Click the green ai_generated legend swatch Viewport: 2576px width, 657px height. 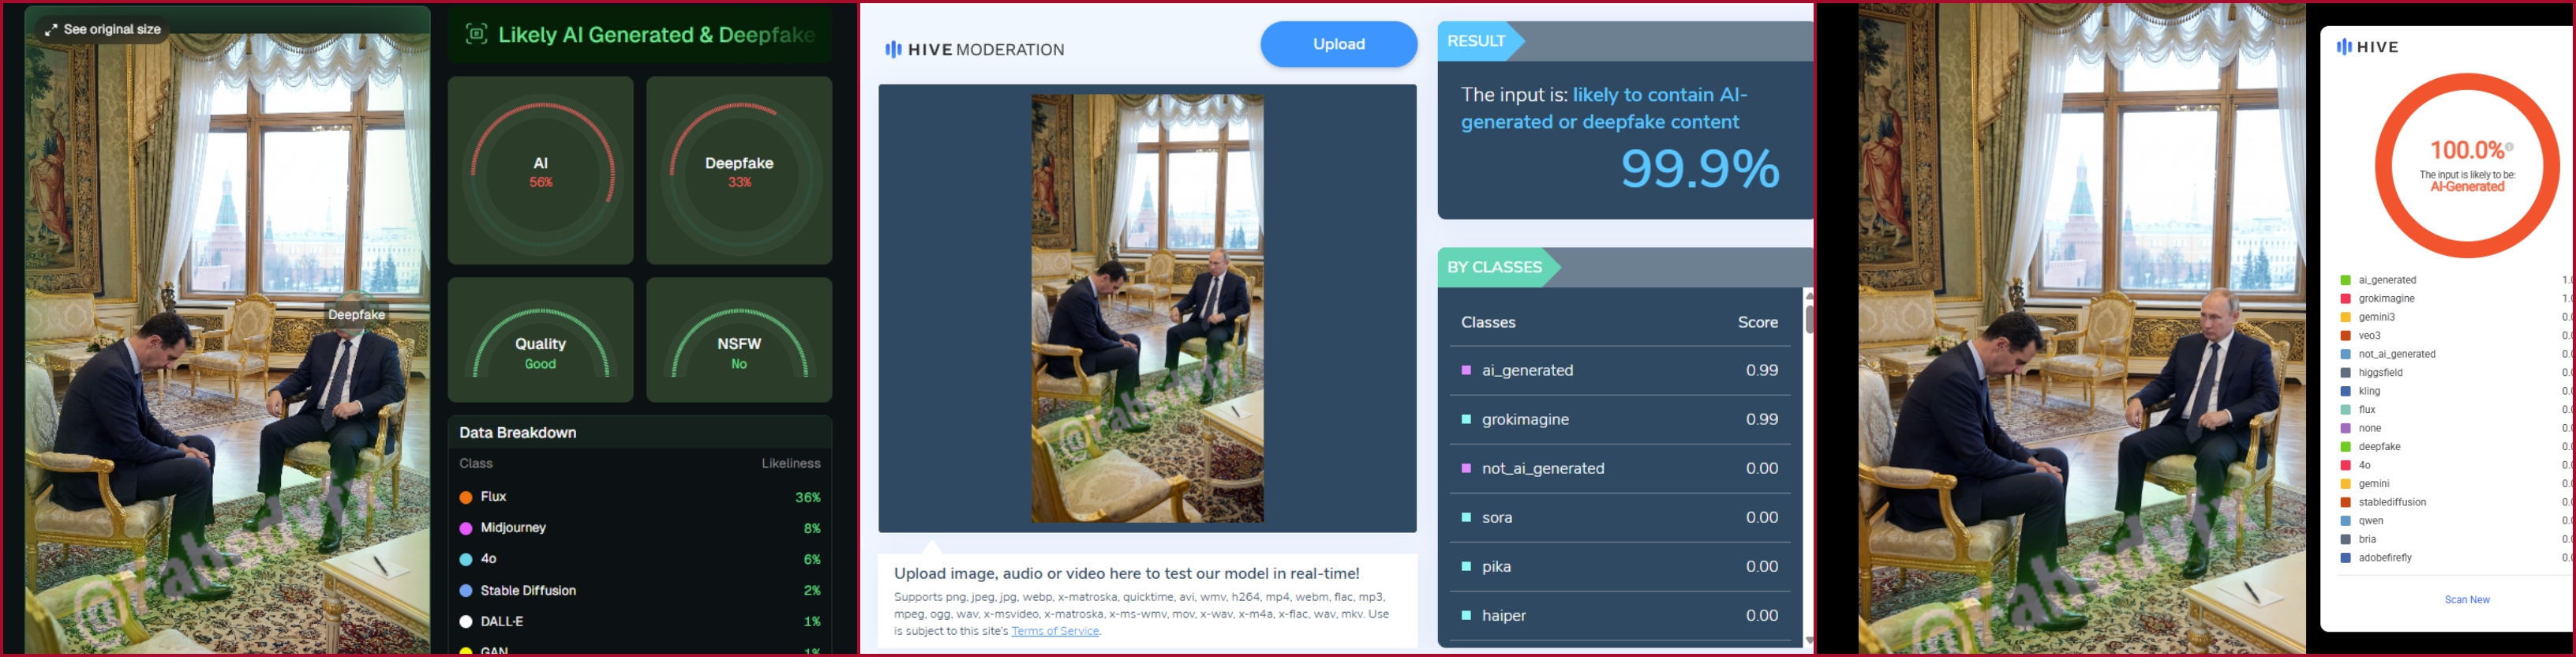point(2345,280)
